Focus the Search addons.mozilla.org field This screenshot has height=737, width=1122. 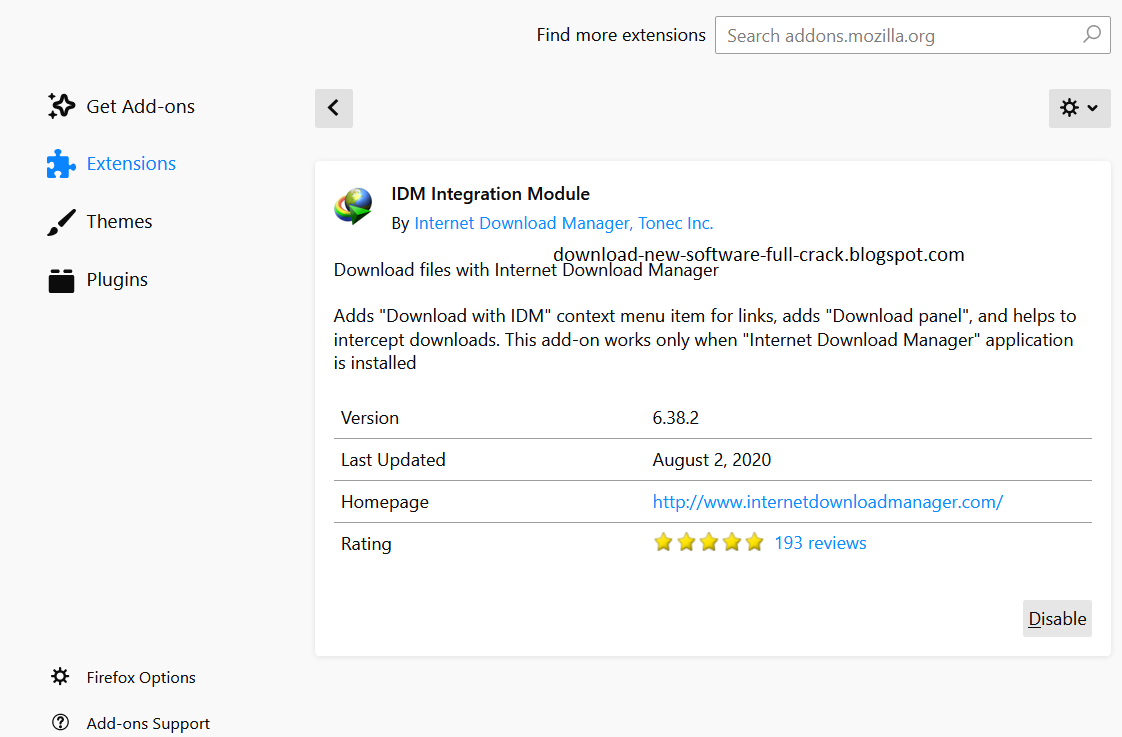[912, 35]
